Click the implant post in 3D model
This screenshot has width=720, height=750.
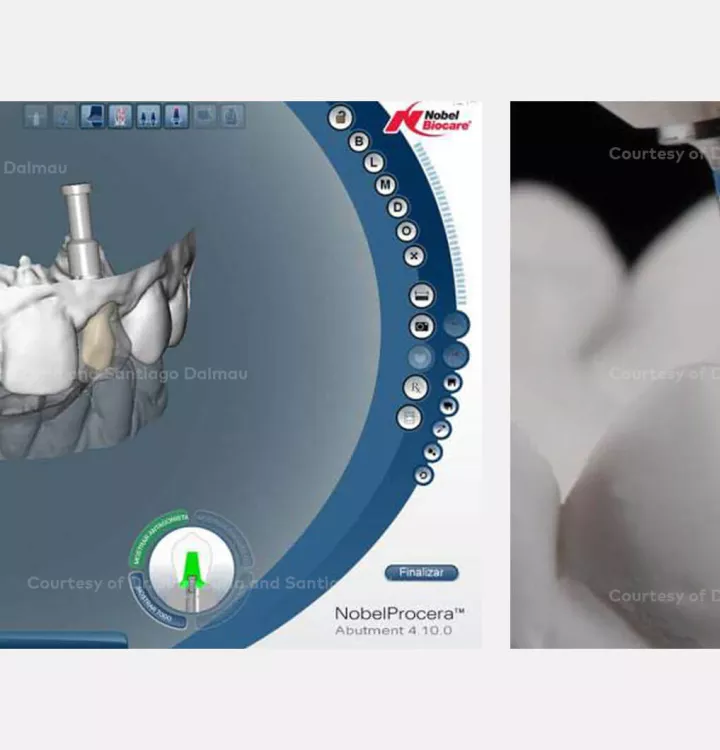(81, 230)
